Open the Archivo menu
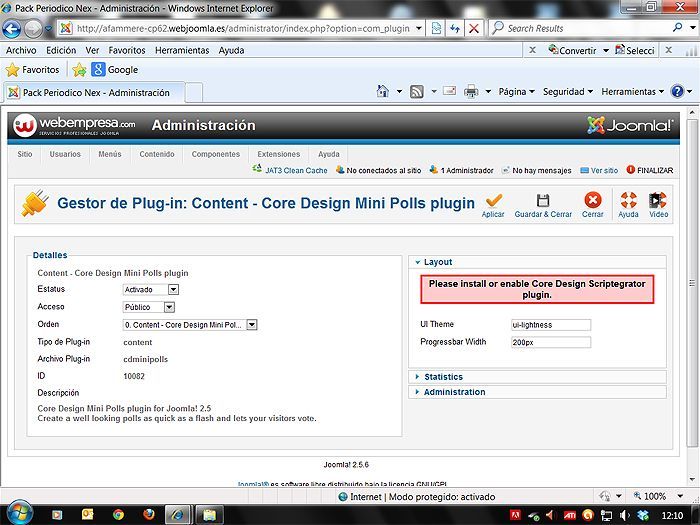The width and height of the screenshot is (700, 525). [x=21, y=50]
